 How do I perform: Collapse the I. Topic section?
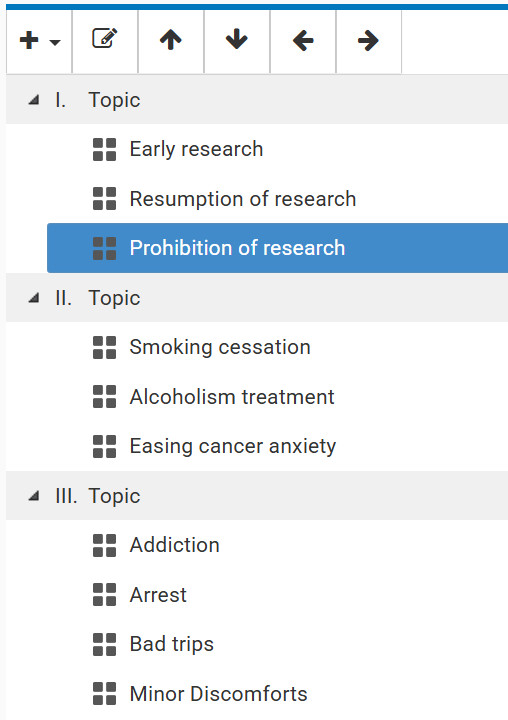[x=34, y=100]
